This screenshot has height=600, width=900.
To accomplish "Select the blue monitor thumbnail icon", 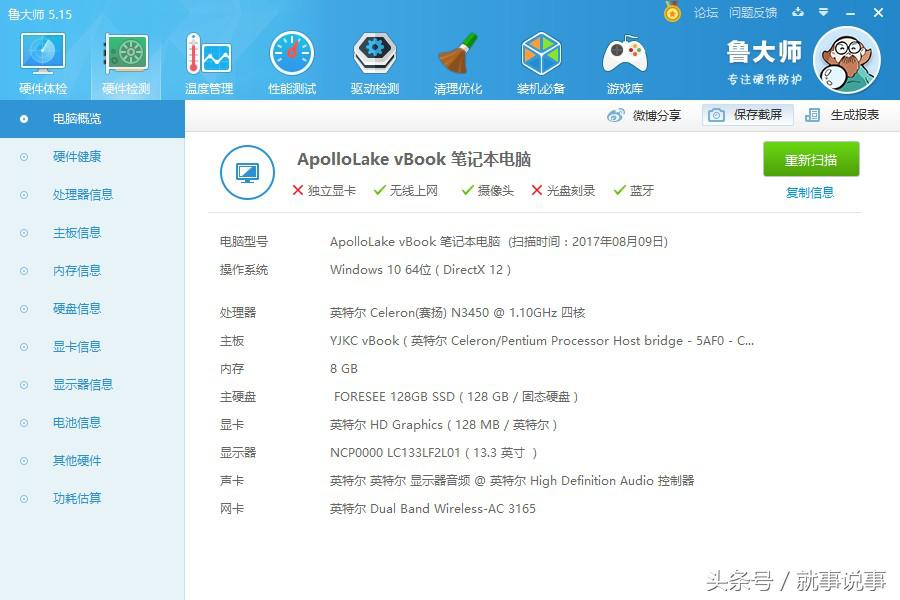I will [247, 172].
